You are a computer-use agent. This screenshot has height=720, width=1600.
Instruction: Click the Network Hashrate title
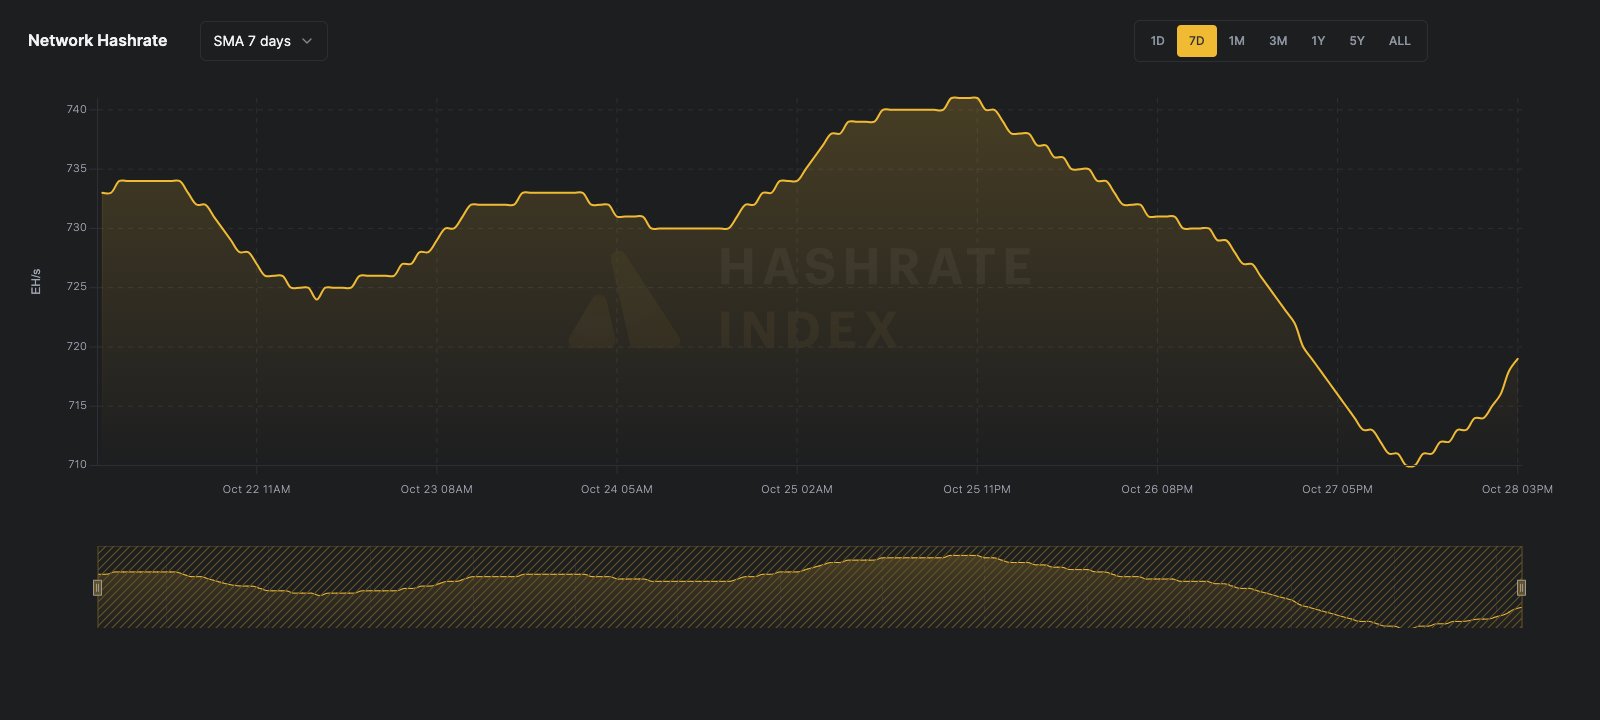[x=98, y=41]
